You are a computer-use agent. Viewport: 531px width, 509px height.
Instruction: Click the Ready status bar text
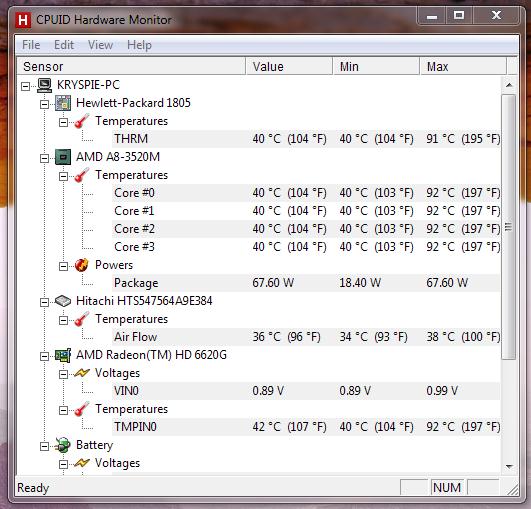click(x=33, y=488)
